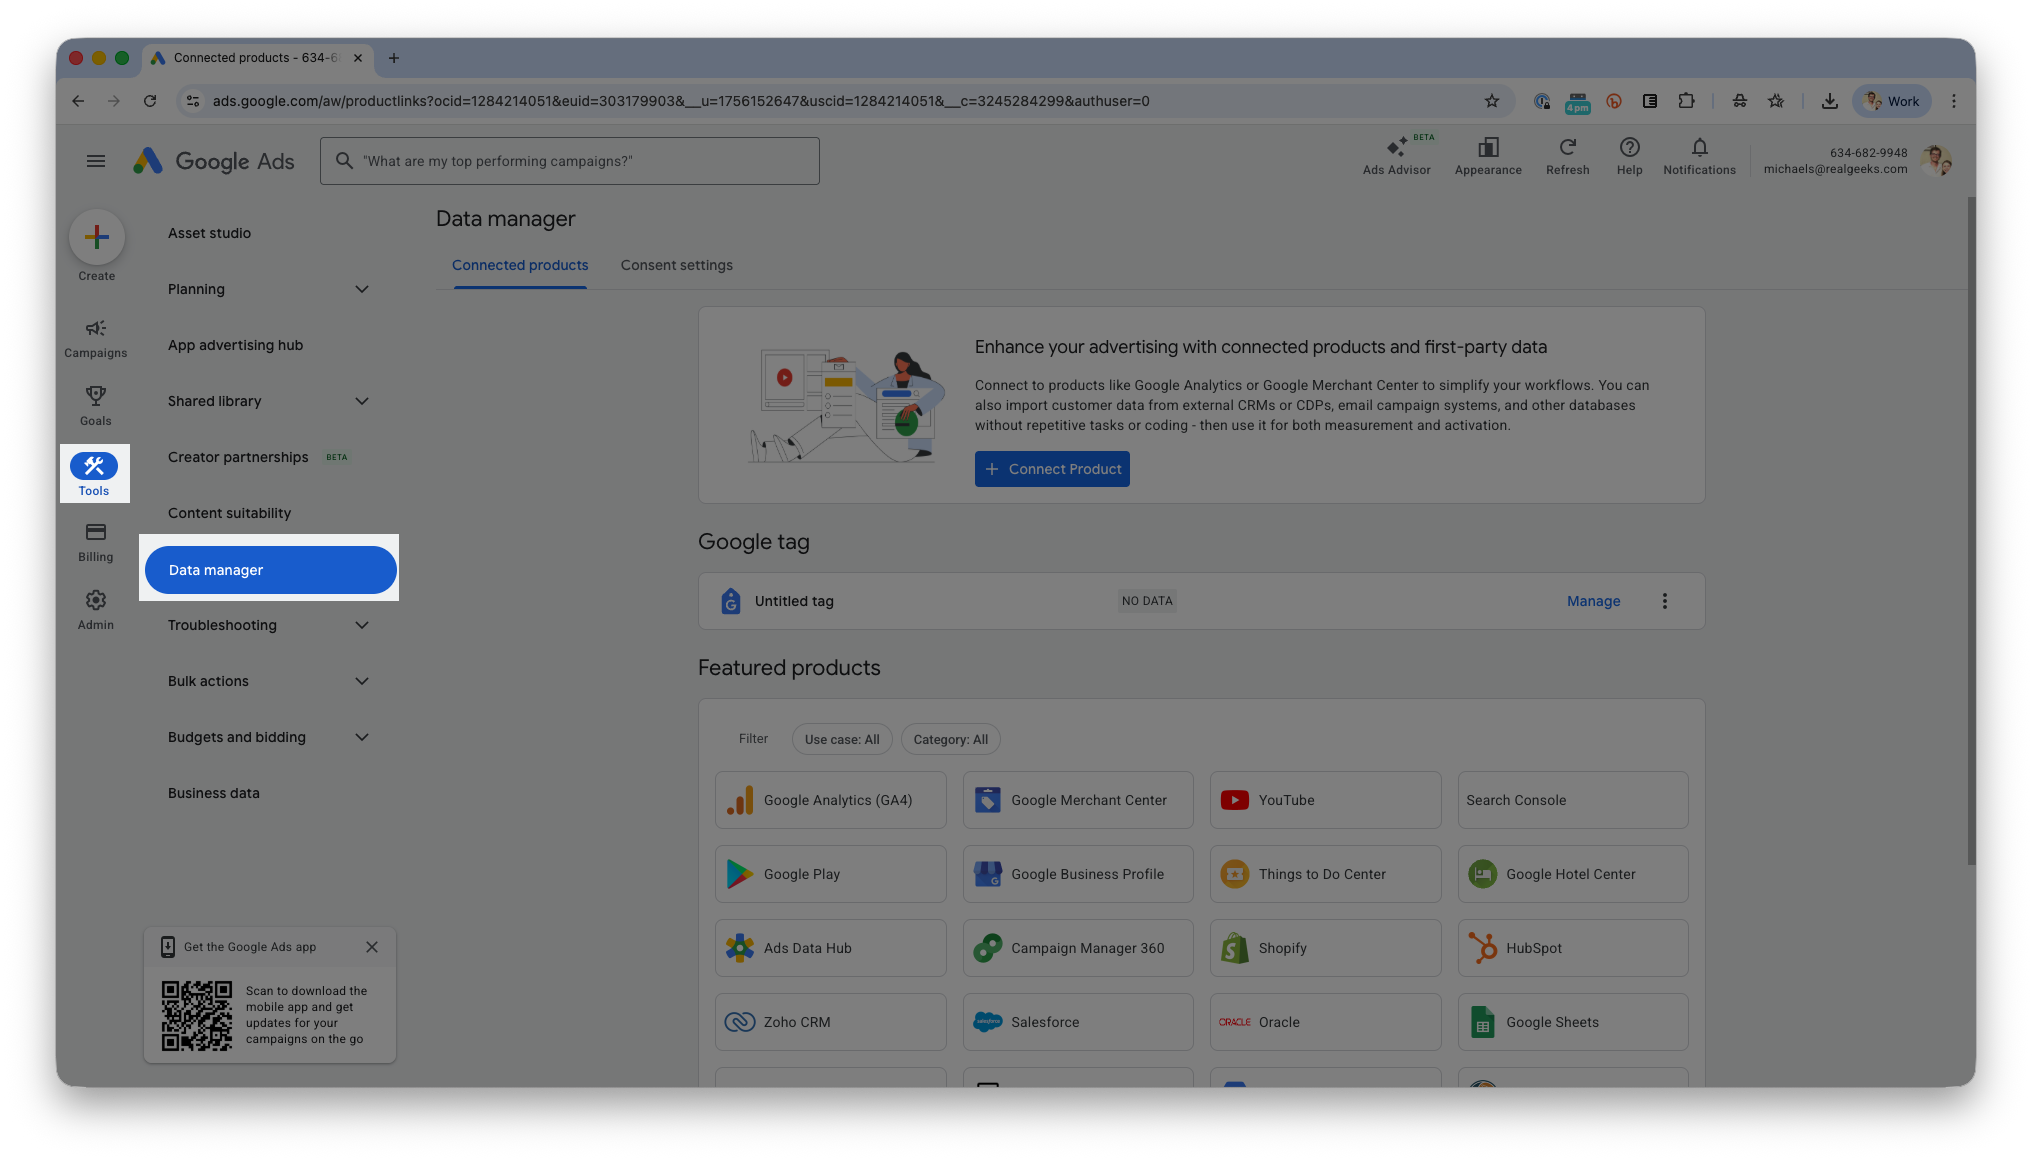The width and height of the screenshot is (2032, 1161).
Task: Open the Category: All filter
Action: (950, 740)
